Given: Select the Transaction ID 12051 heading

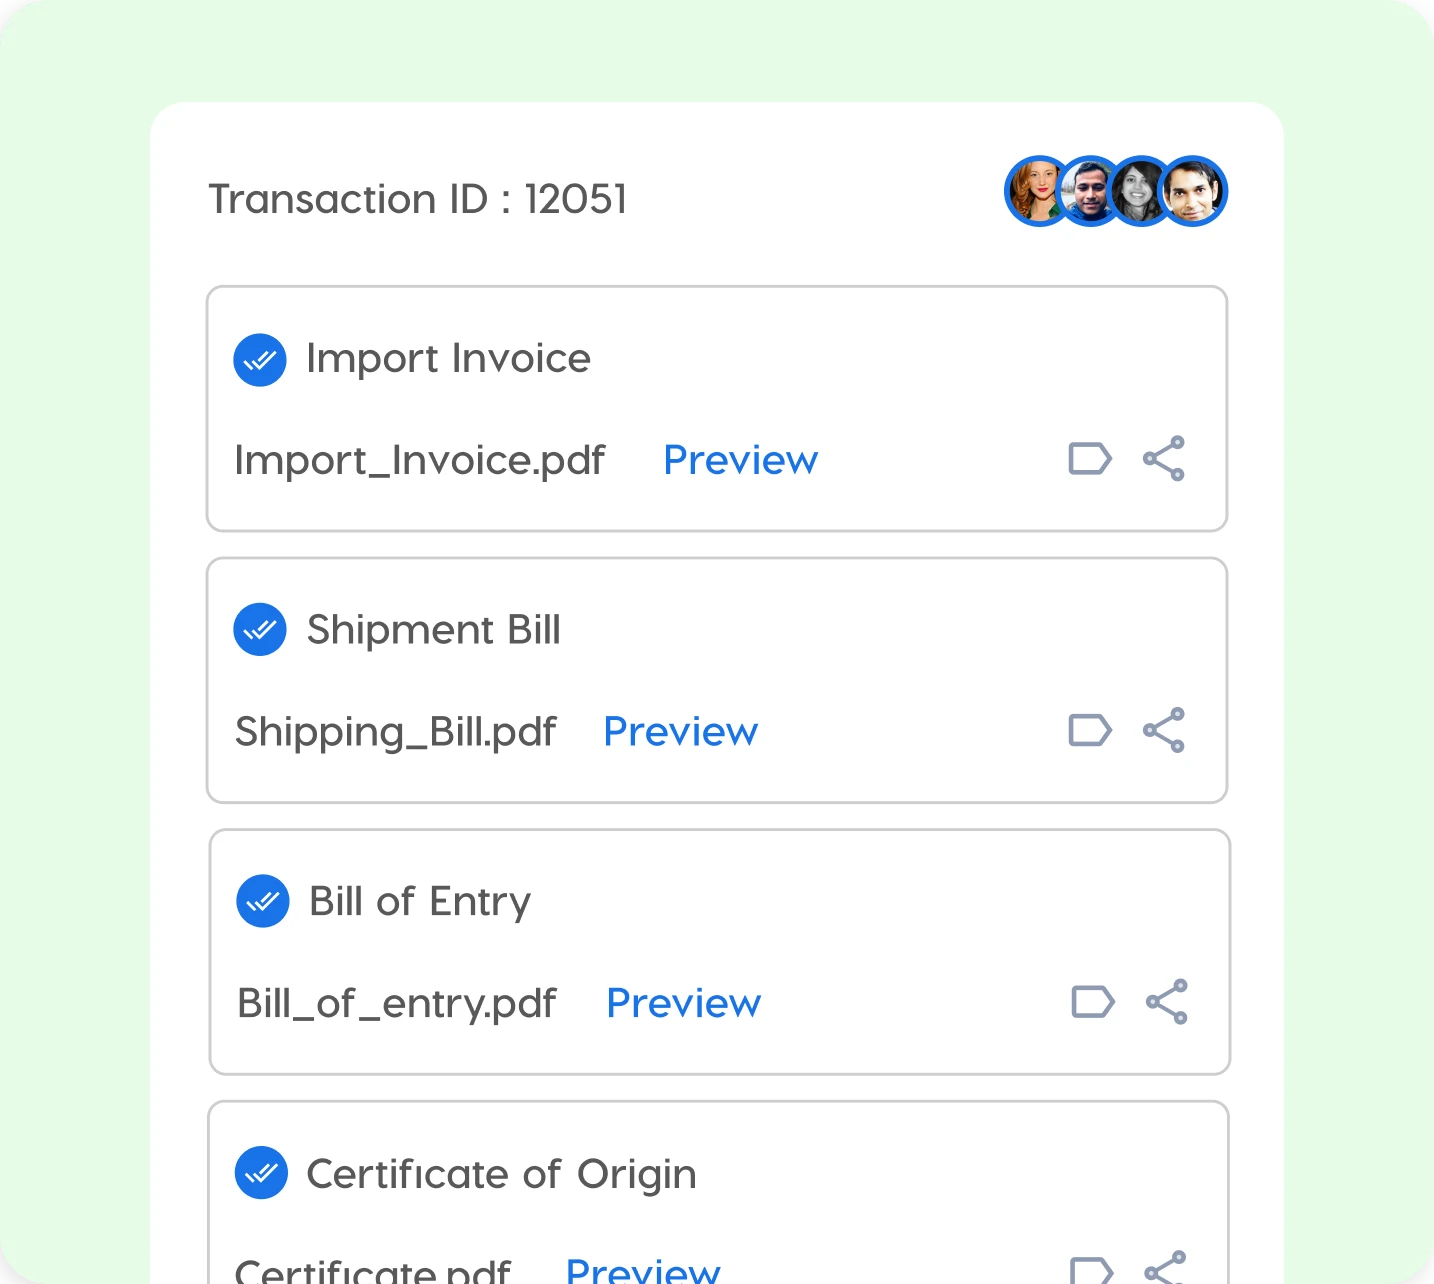Looking at the screenshot, I should click(x=418, y=198).
